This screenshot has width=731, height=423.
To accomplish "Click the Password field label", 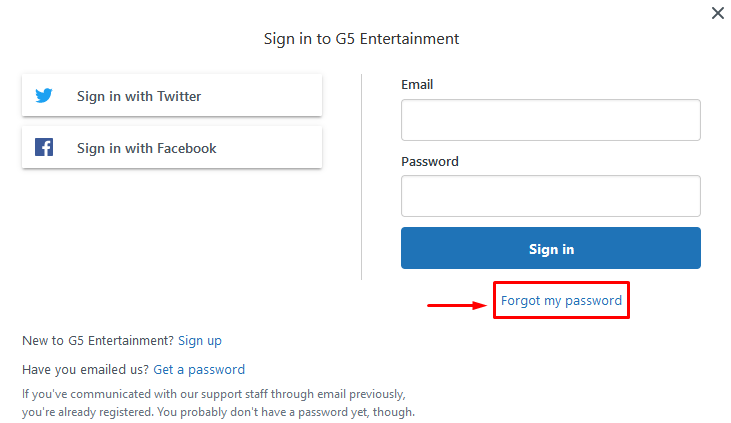I will (x=430, y=161).
